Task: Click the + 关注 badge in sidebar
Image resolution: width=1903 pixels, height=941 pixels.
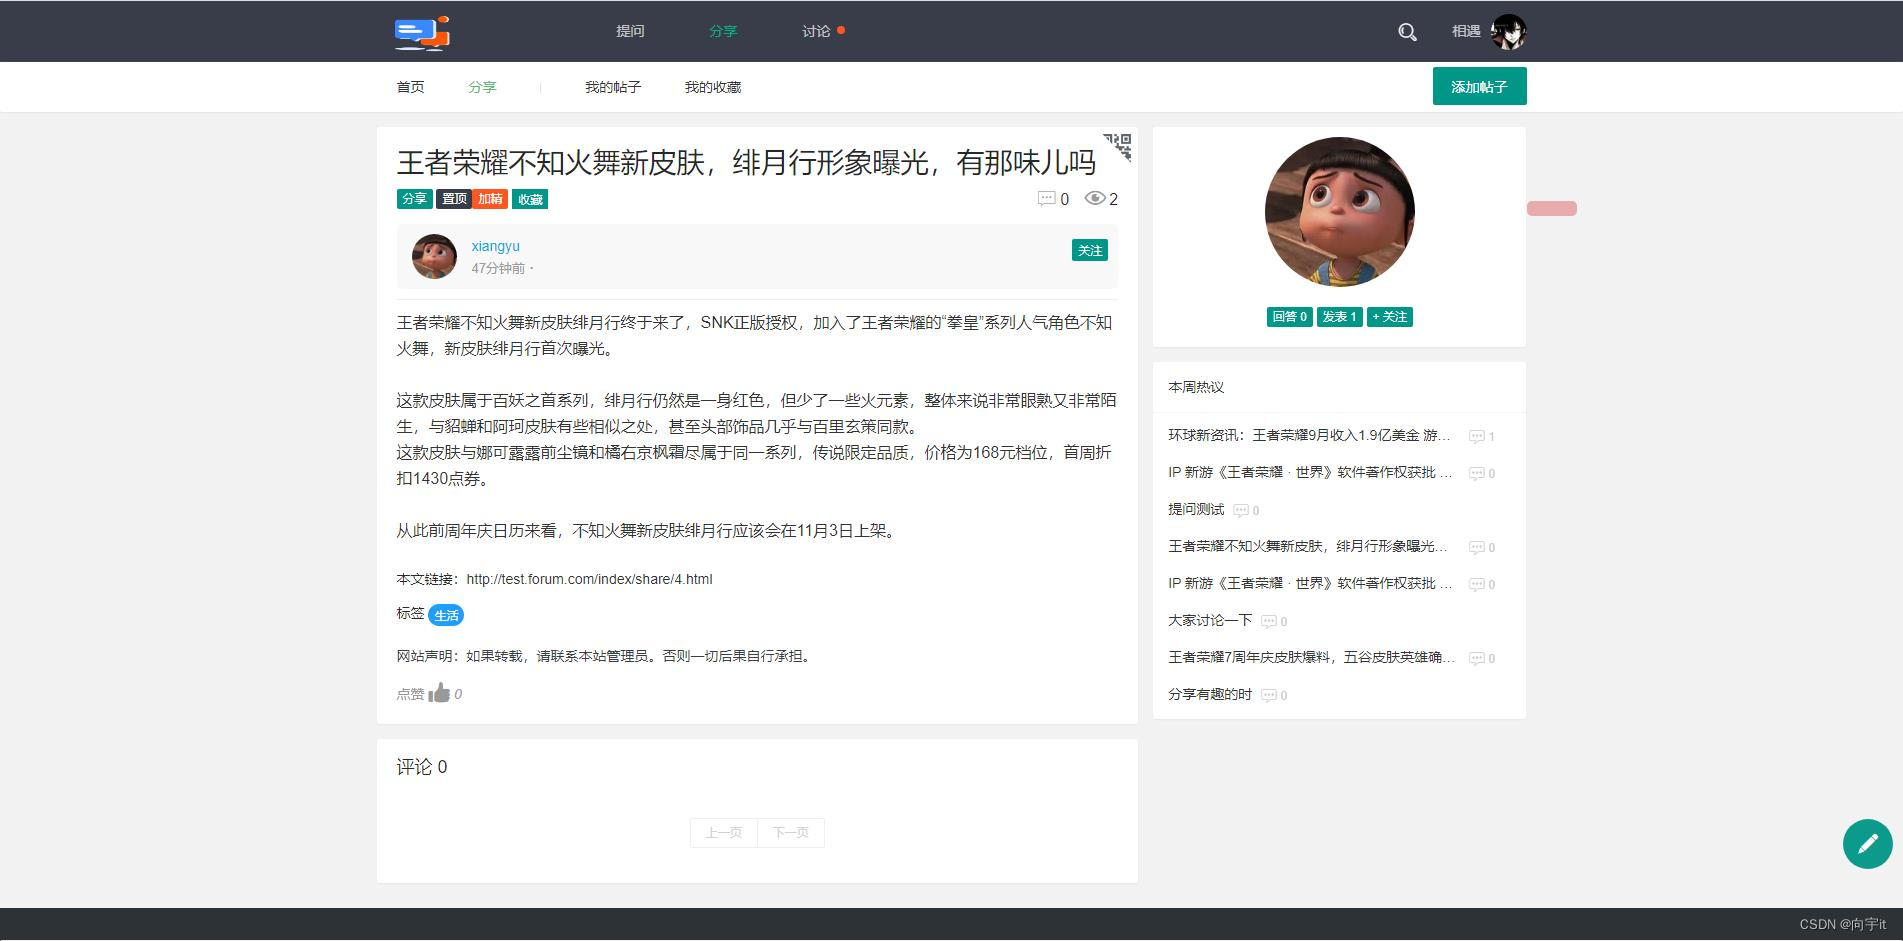Action: 1390,317
